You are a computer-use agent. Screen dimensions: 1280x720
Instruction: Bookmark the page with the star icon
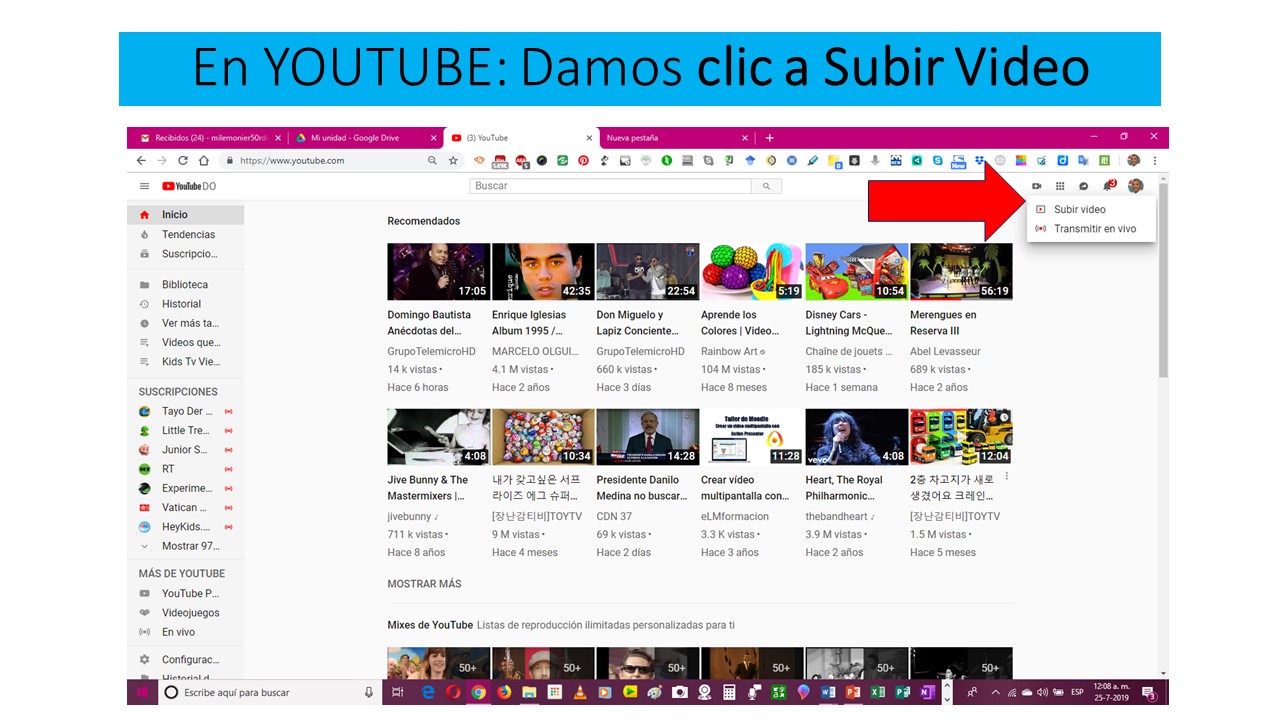(x=453, y=160)
